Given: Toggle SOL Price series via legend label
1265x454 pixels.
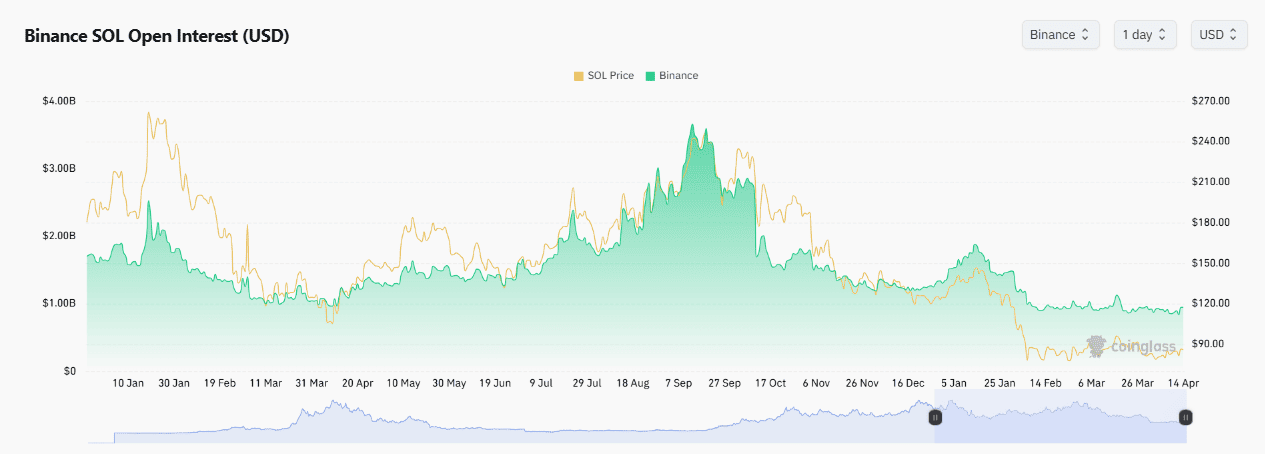Looking at the screenshot, I should pos(610,76).
